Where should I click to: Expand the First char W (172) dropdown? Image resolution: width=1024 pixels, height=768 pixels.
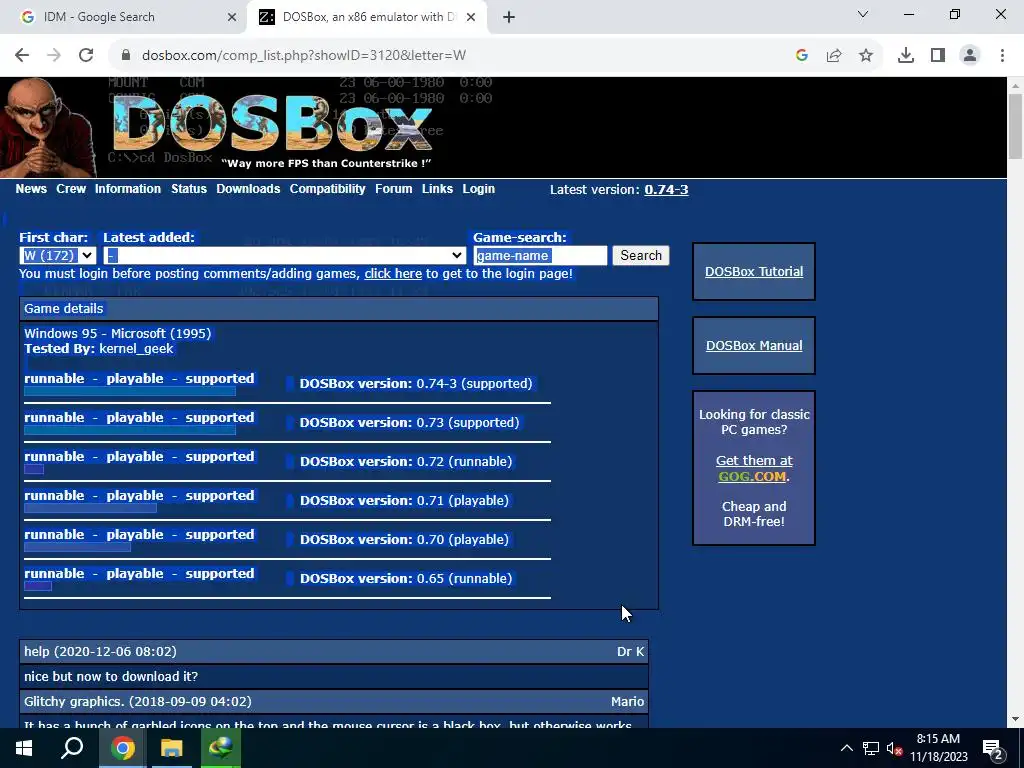pos(58,255)
